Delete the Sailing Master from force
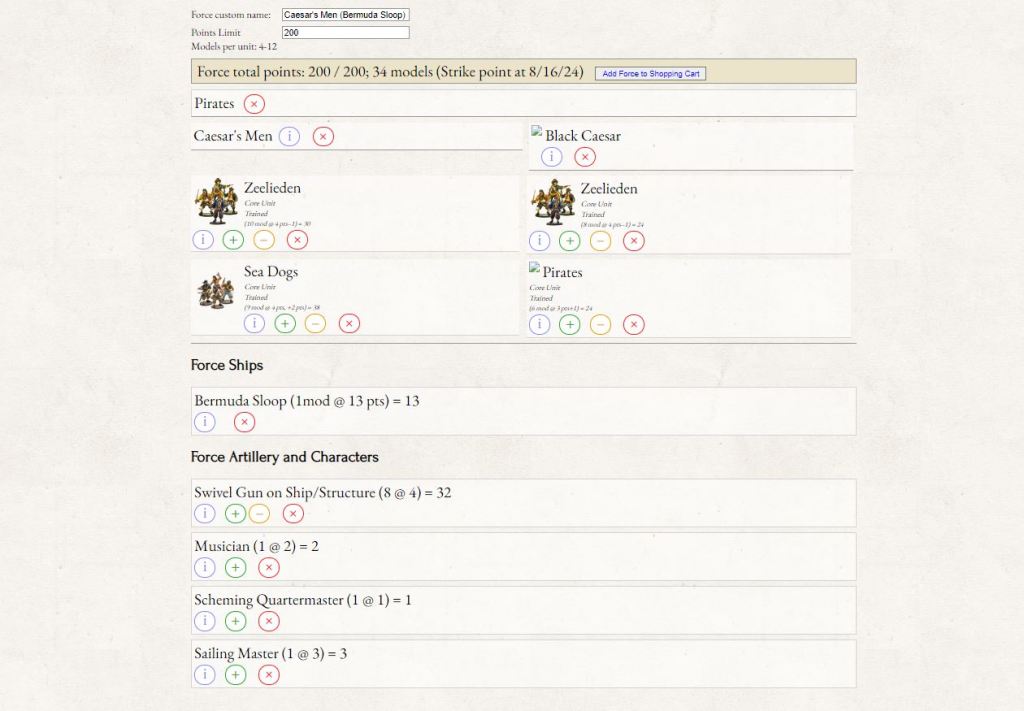This screenshot has width=1024, height=711. tap(268, 675)
